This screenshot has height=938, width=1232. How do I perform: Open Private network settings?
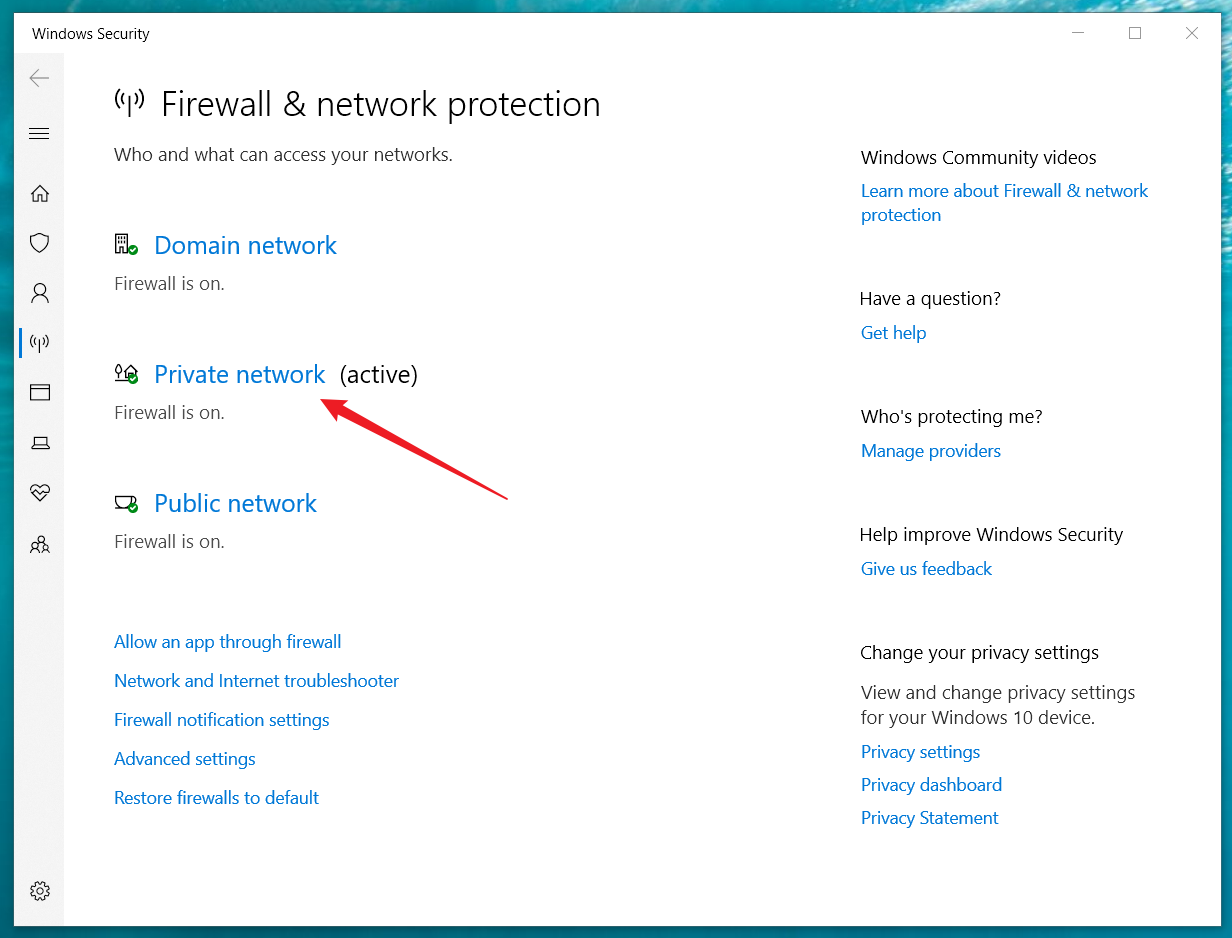[x=240, y=374]
